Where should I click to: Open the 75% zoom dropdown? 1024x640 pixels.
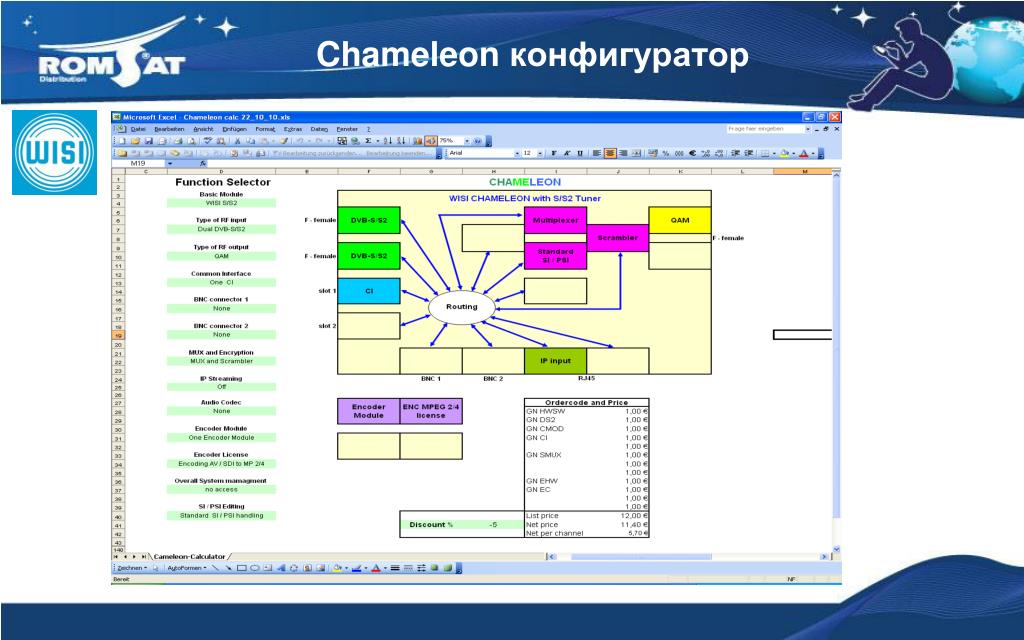468,140
